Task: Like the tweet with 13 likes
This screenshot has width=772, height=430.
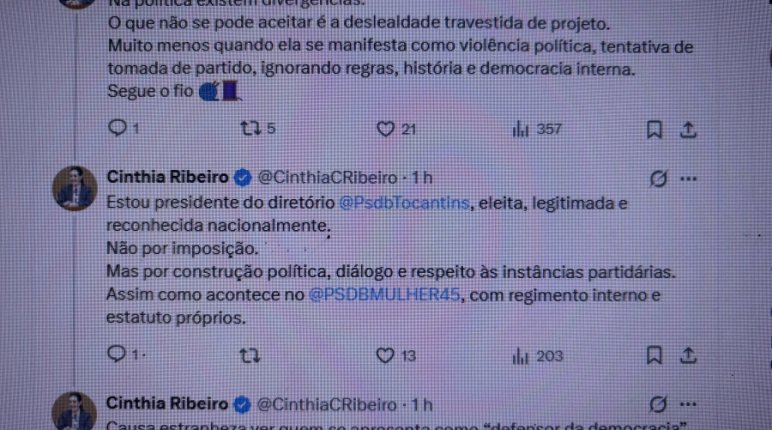Action: coord(385,355)
